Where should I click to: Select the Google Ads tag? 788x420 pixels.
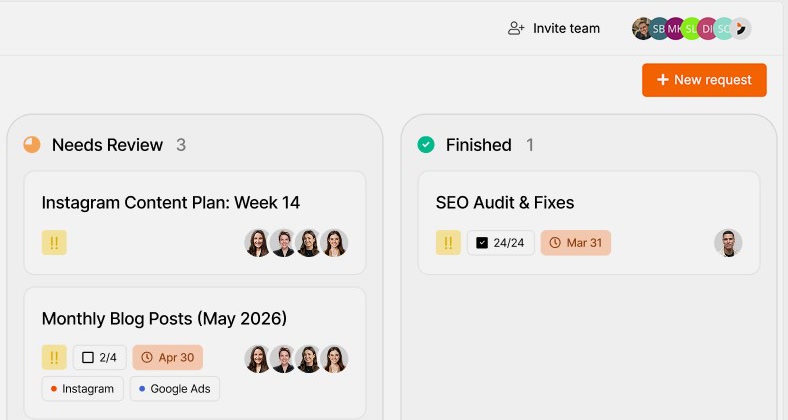pos(175,389)
